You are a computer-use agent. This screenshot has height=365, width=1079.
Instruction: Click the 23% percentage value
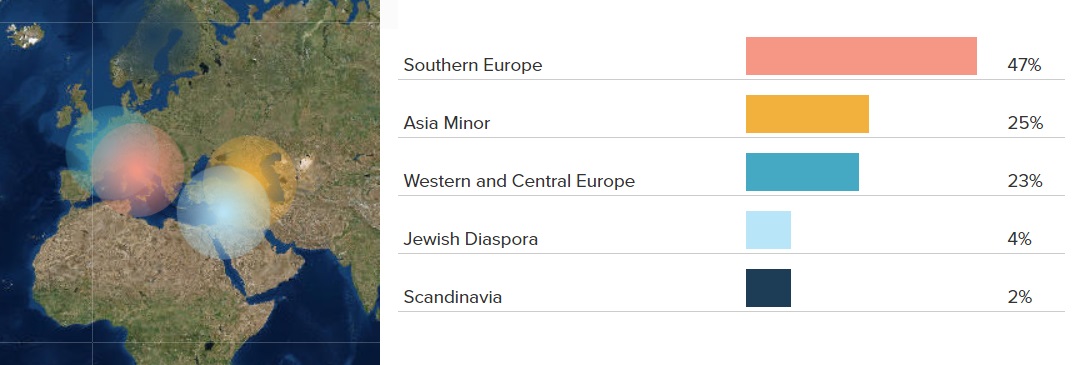[1025, 181]
